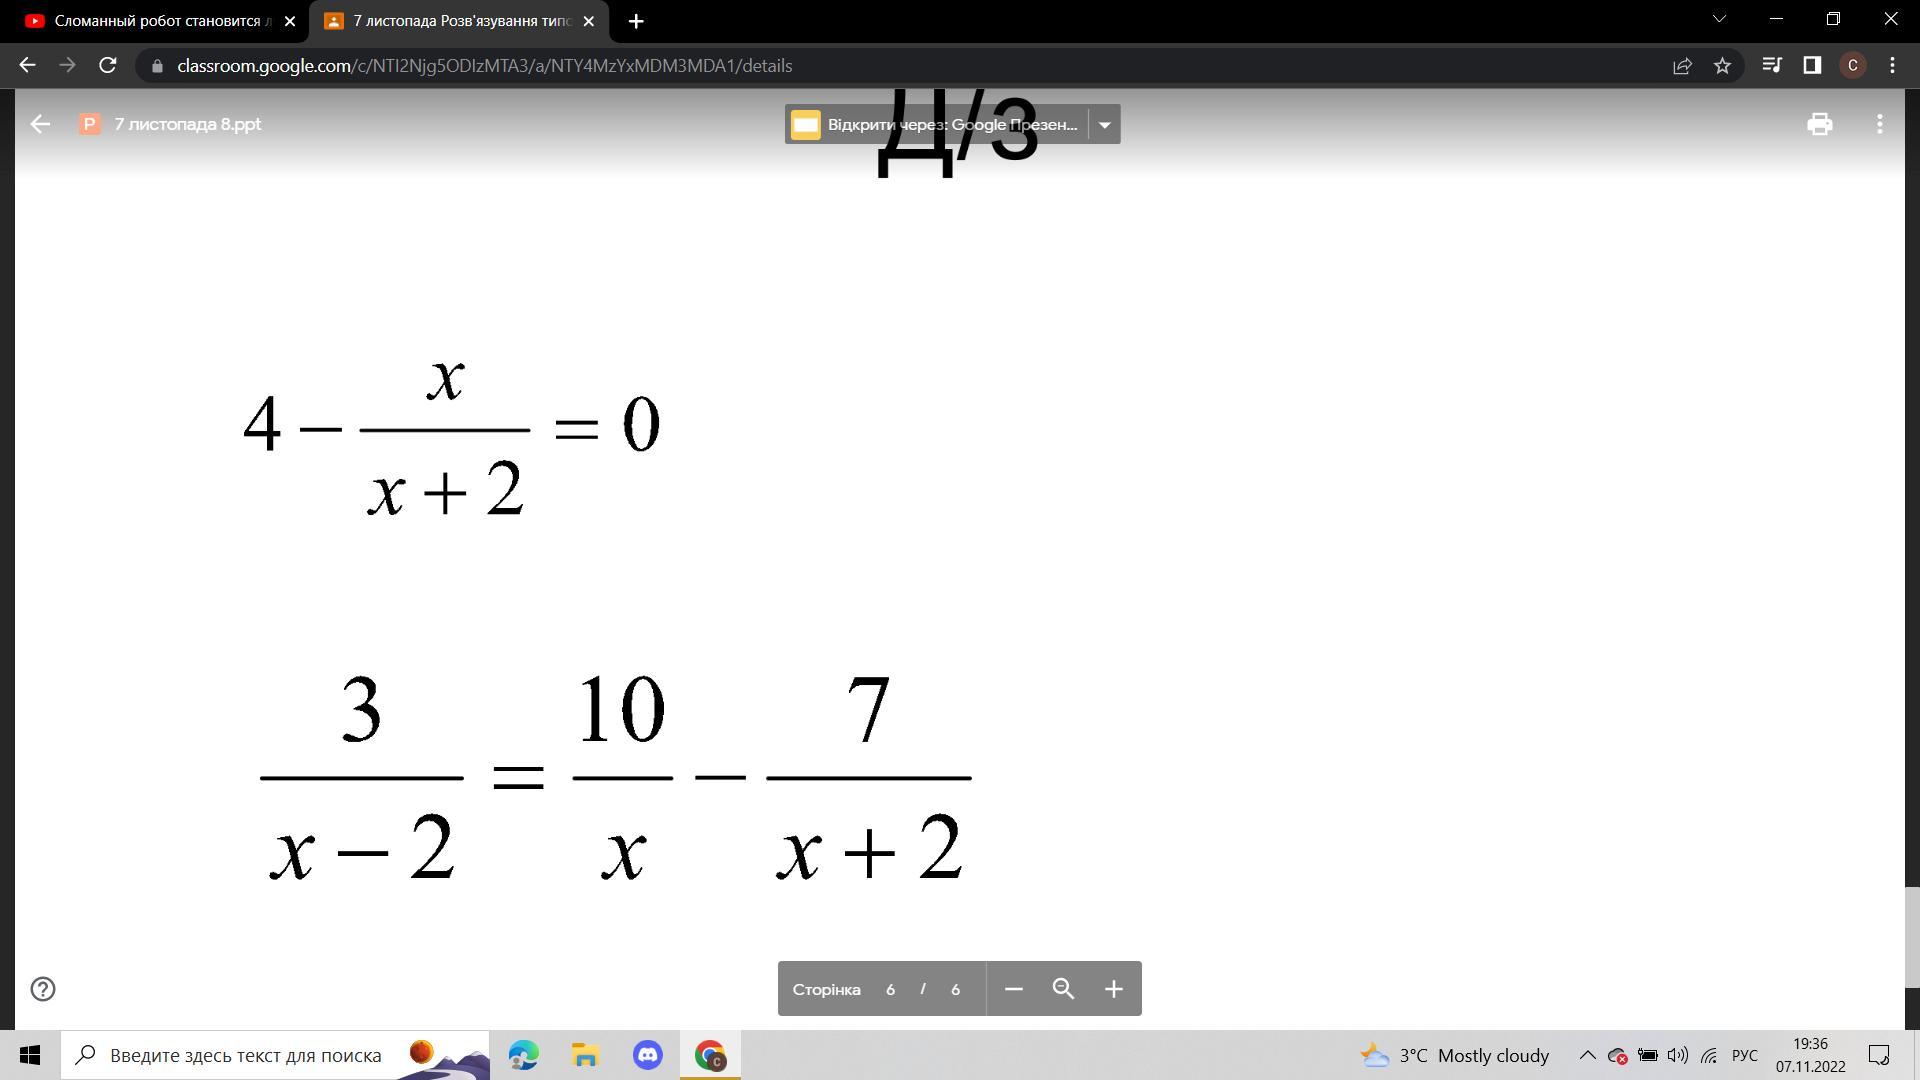The width and height of the screenshot is (1920, 1080).
Task: Open Chrome's three-dot menu
Action: [1892, 66]
